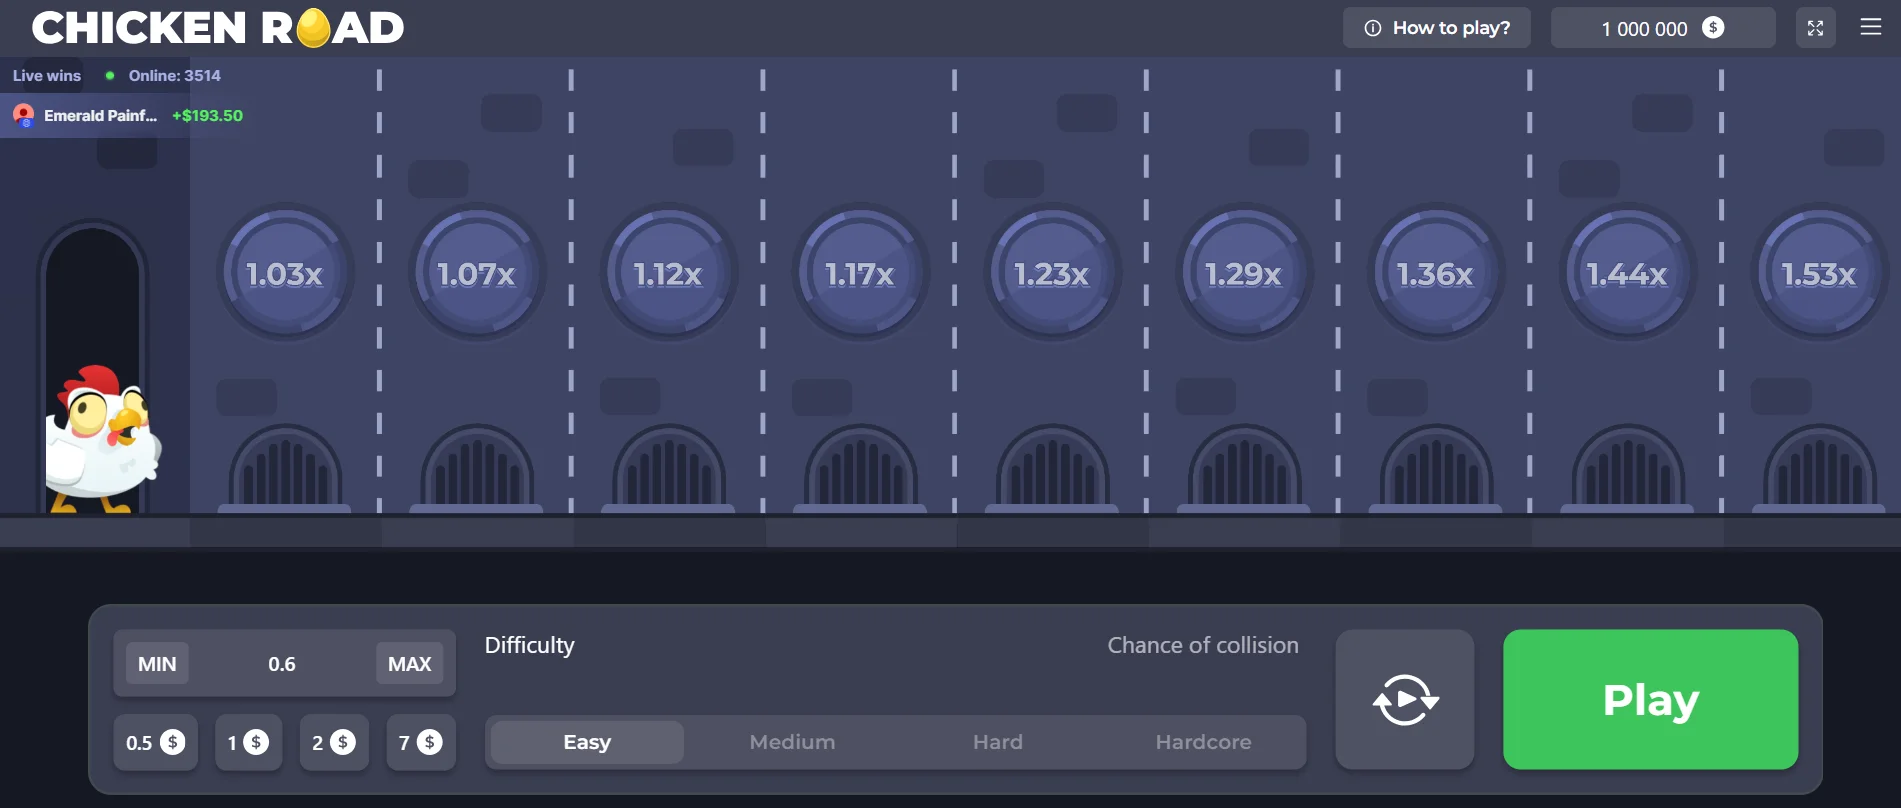
Task: Click the 1.03x multiplier manhole
Action: 285,273
